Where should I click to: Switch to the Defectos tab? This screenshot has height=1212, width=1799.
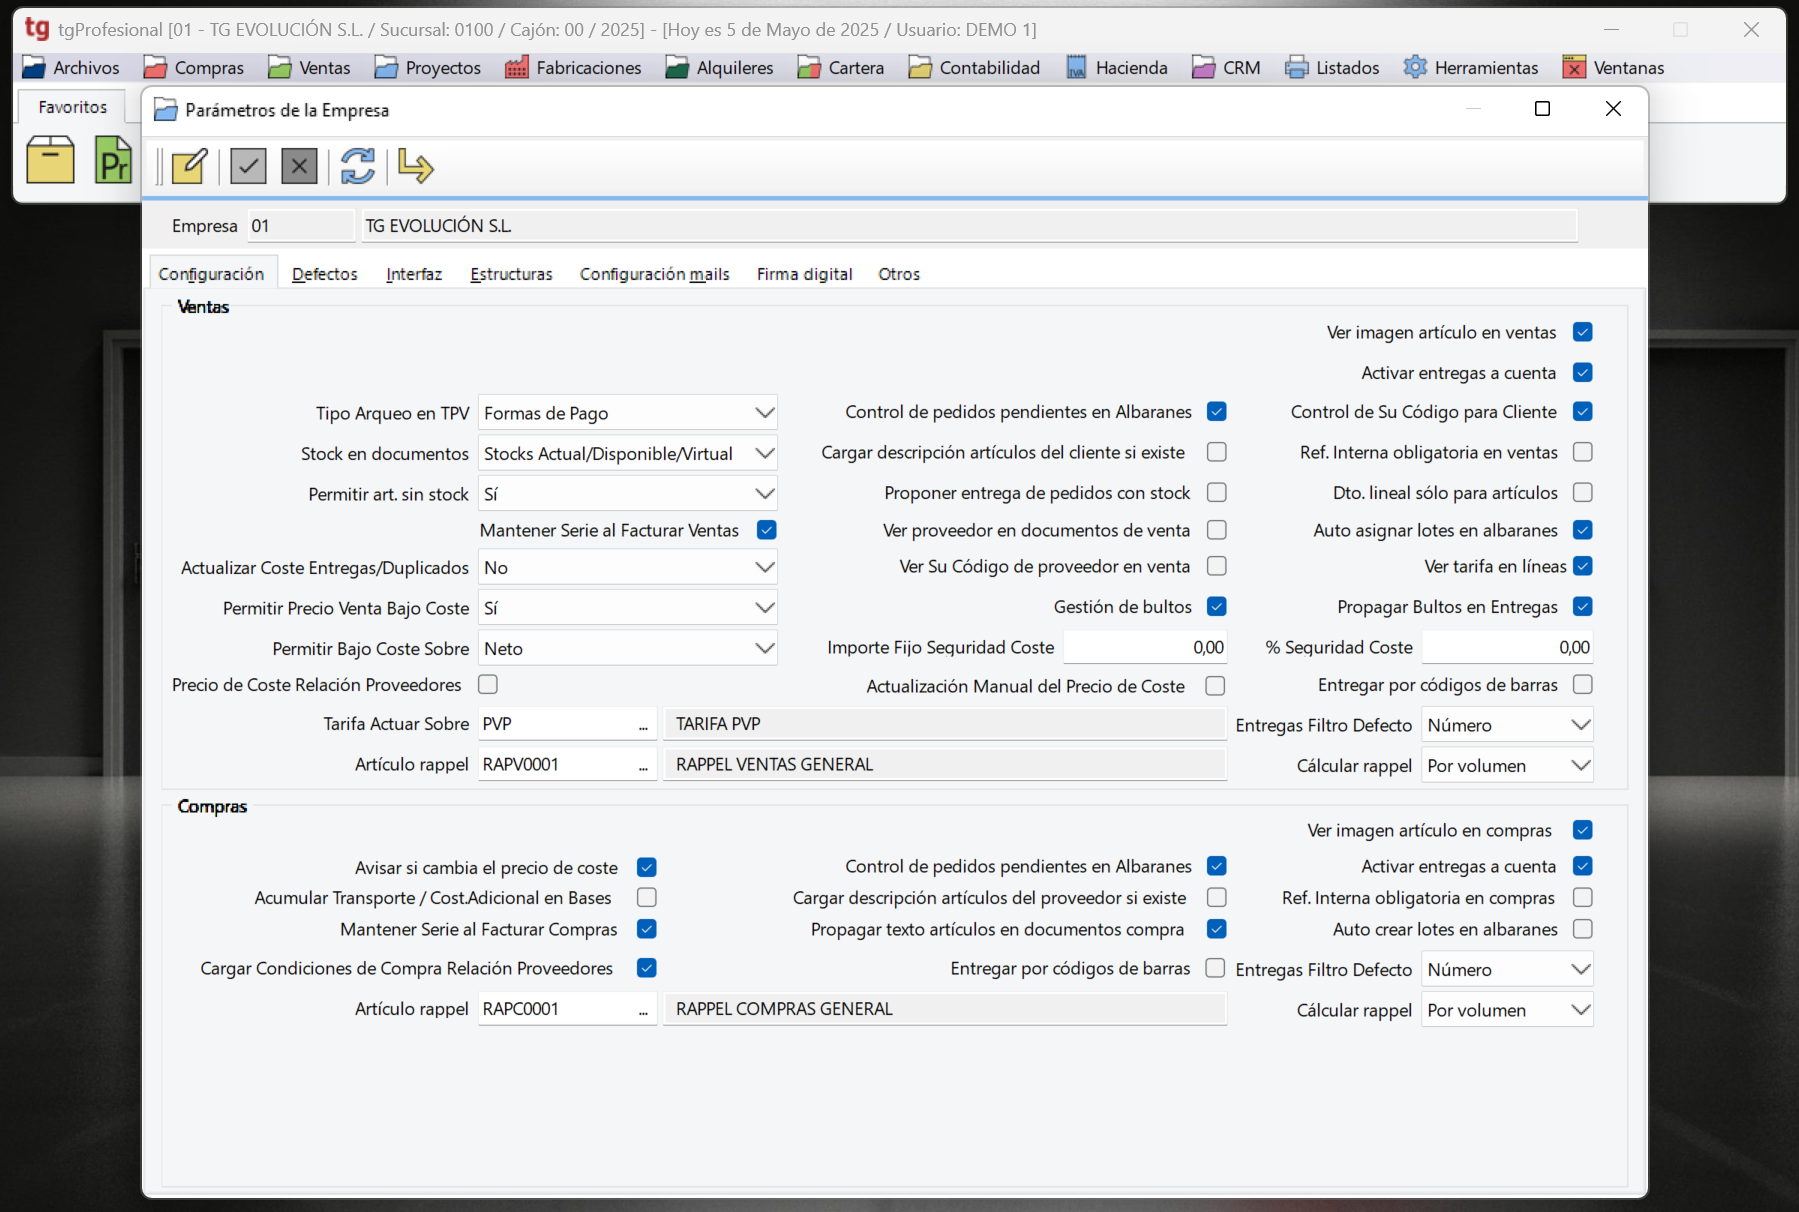325,274
